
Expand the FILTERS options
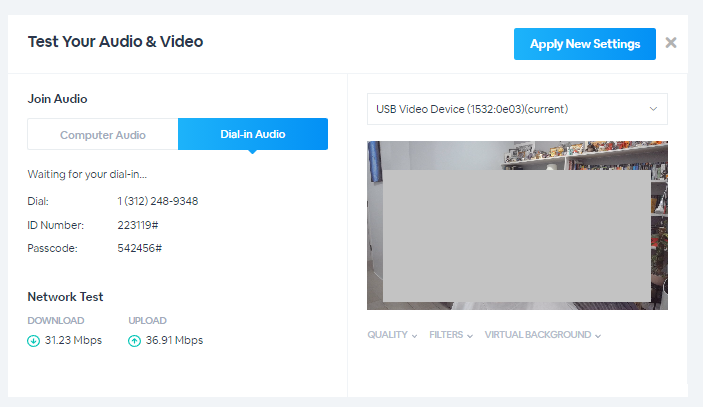coord(451,335)
